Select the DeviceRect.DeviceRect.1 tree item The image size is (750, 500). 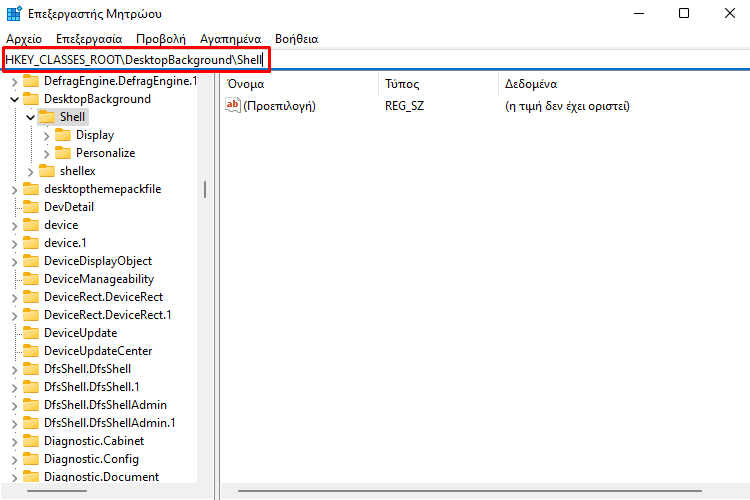pyautogui.click(x=108, y=315)
